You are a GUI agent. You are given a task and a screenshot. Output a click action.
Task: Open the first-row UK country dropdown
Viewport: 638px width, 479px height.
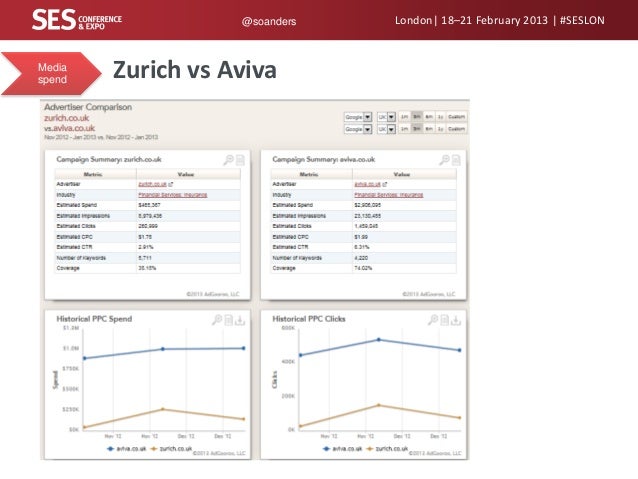coord(386,117)
